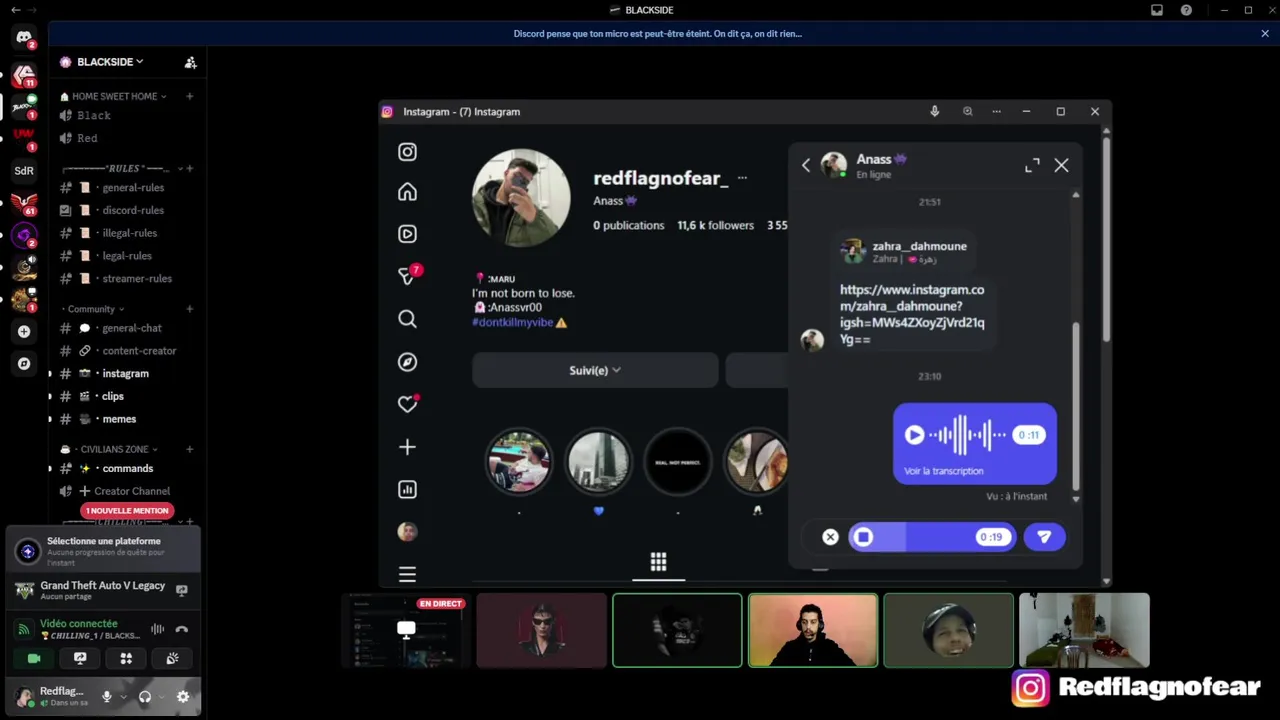Viewport: 1280px width, 720px height.
Task: Collapse the CIVILIANS ZONE category
Action: pos(110,449)
